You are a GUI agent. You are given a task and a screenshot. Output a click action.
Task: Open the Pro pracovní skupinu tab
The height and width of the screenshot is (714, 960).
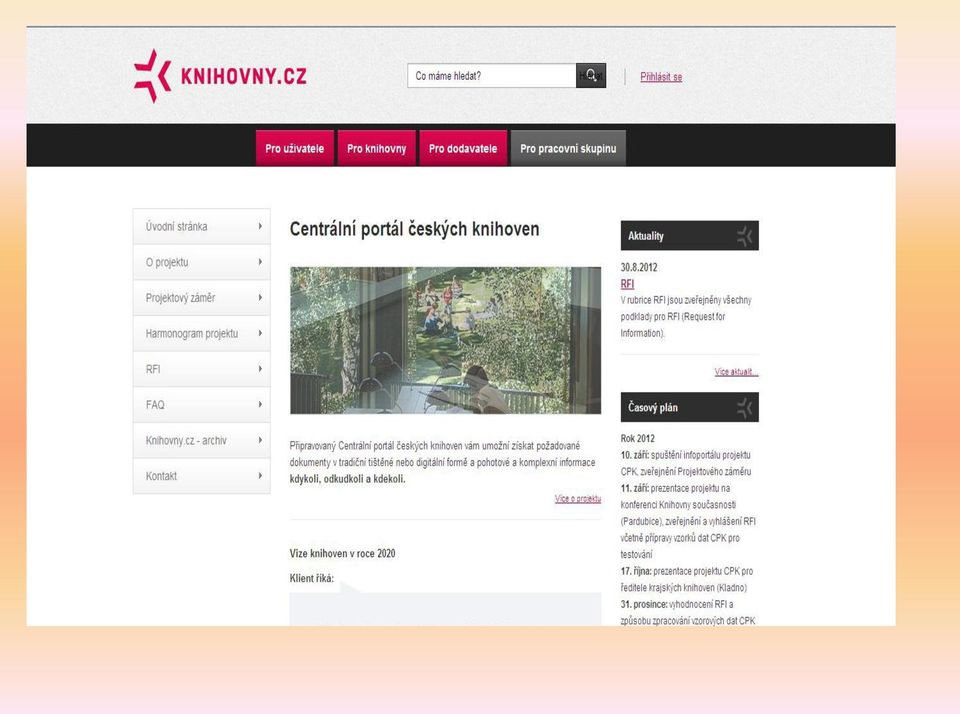click(x=568, y=148)
